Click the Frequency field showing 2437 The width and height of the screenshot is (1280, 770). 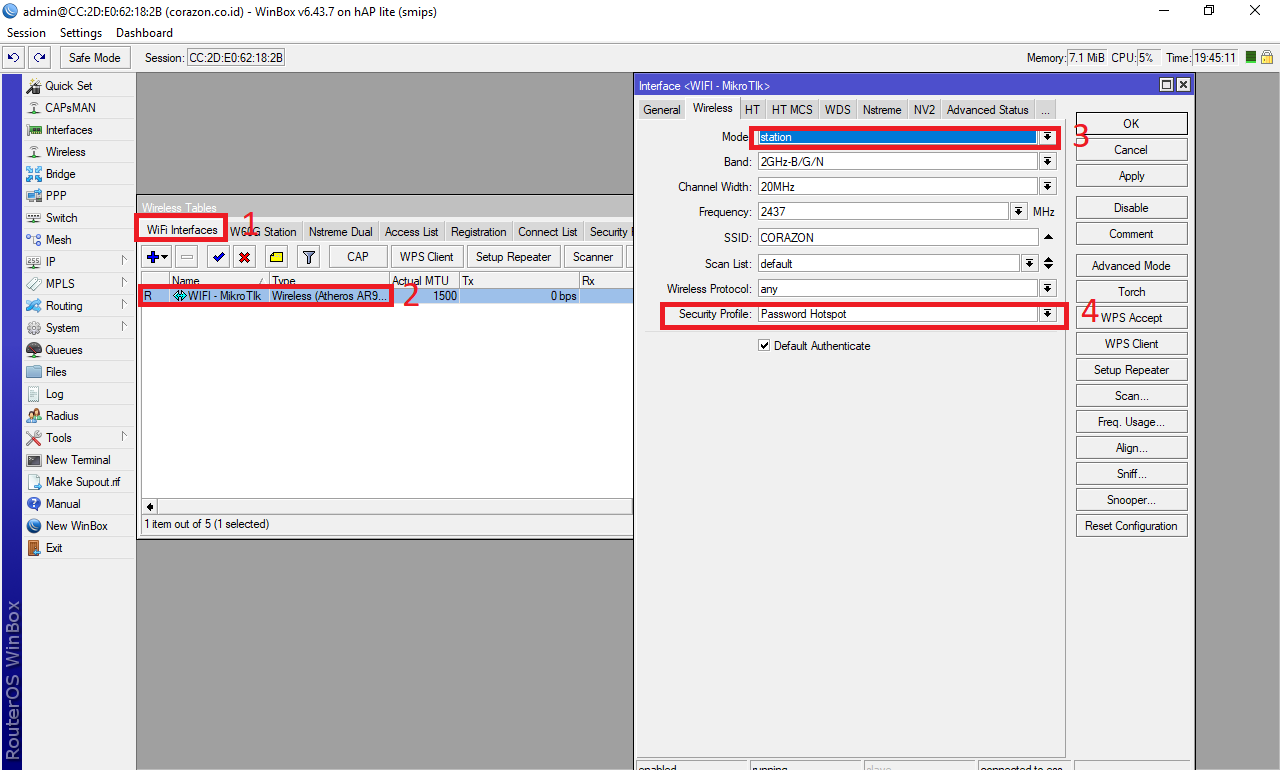click(x=883, y=212)
